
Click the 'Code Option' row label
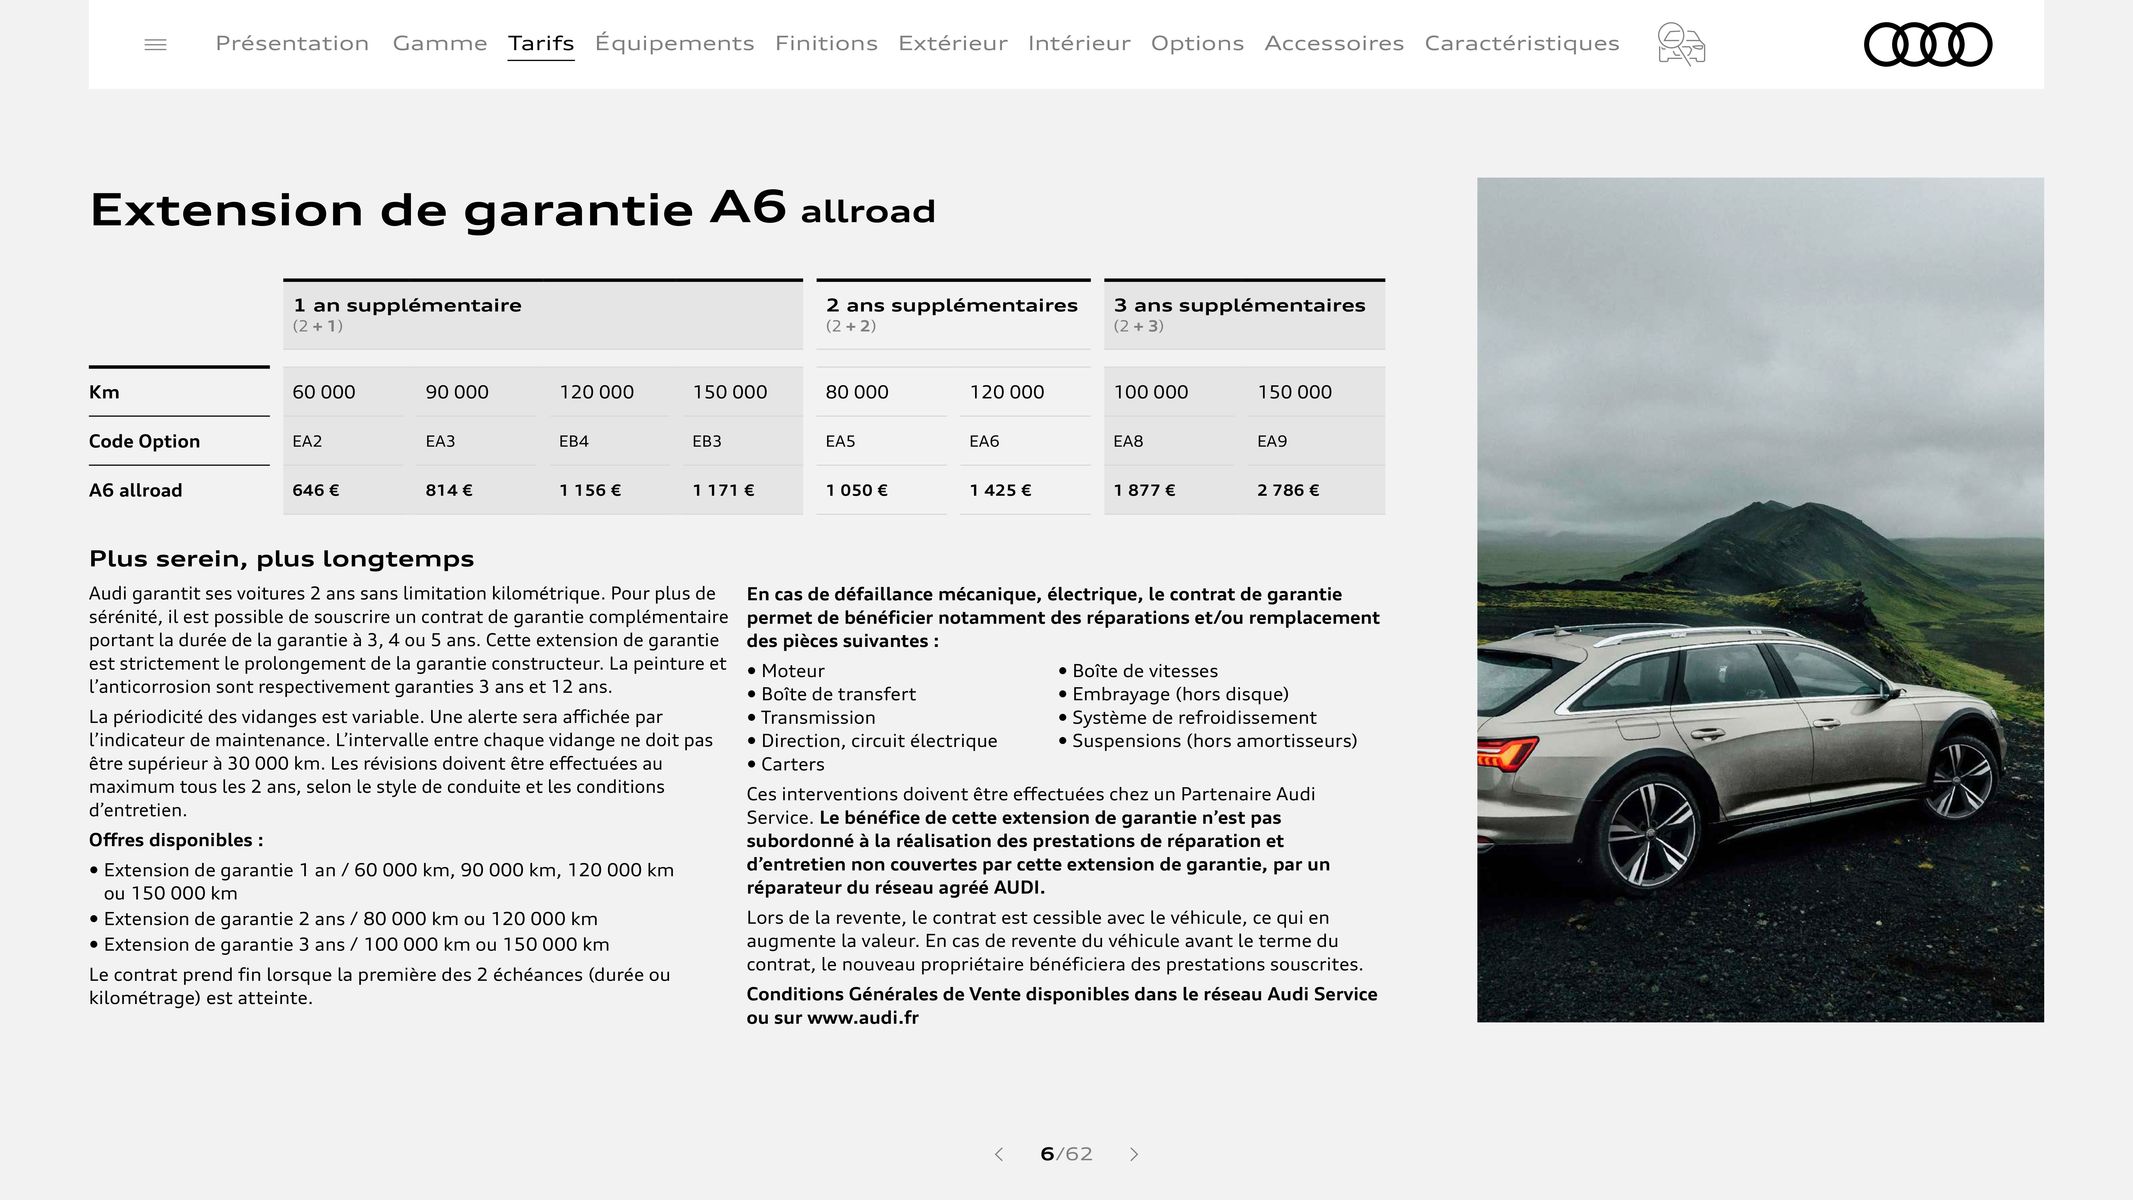click(x=144, y=441)
